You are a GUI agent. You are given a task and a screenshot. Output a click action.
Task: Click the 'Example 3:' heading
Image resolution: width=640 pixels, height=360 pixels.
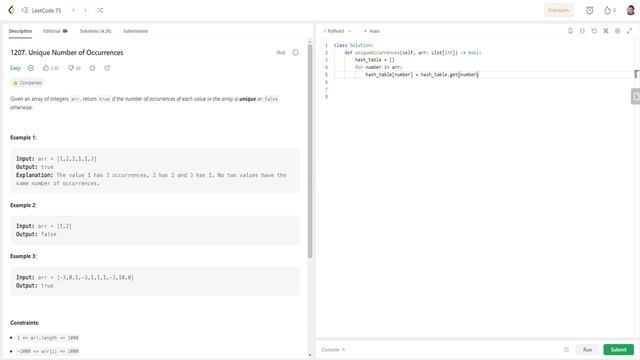[x=23, y=256]
